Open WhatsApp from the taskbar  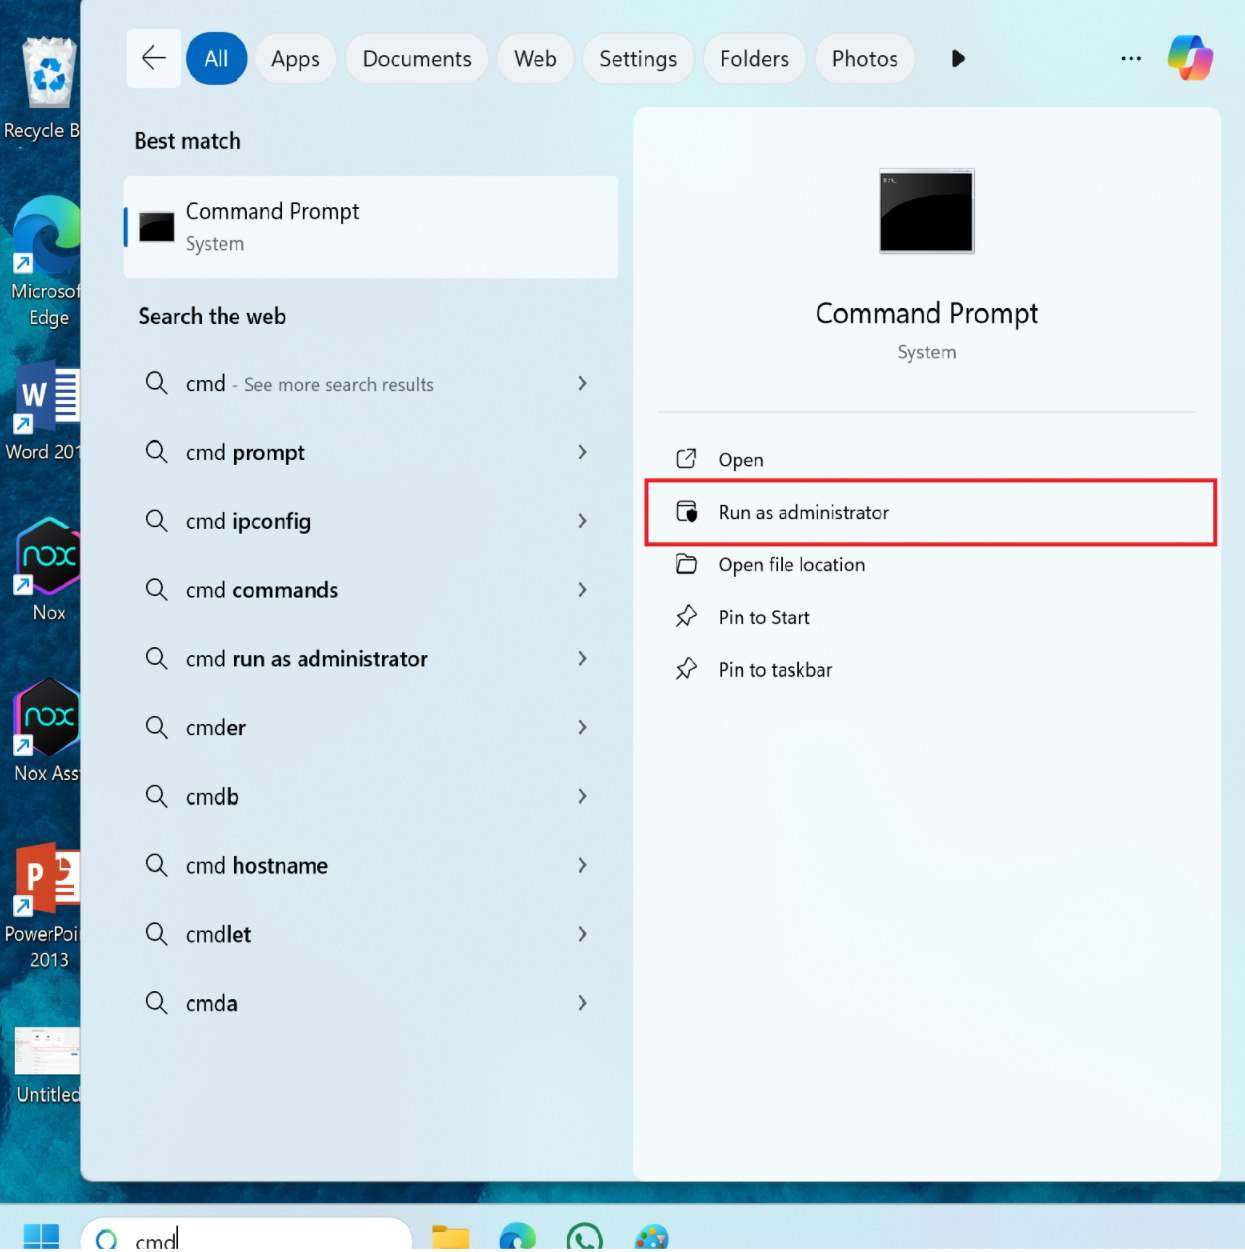(584, 1238)
